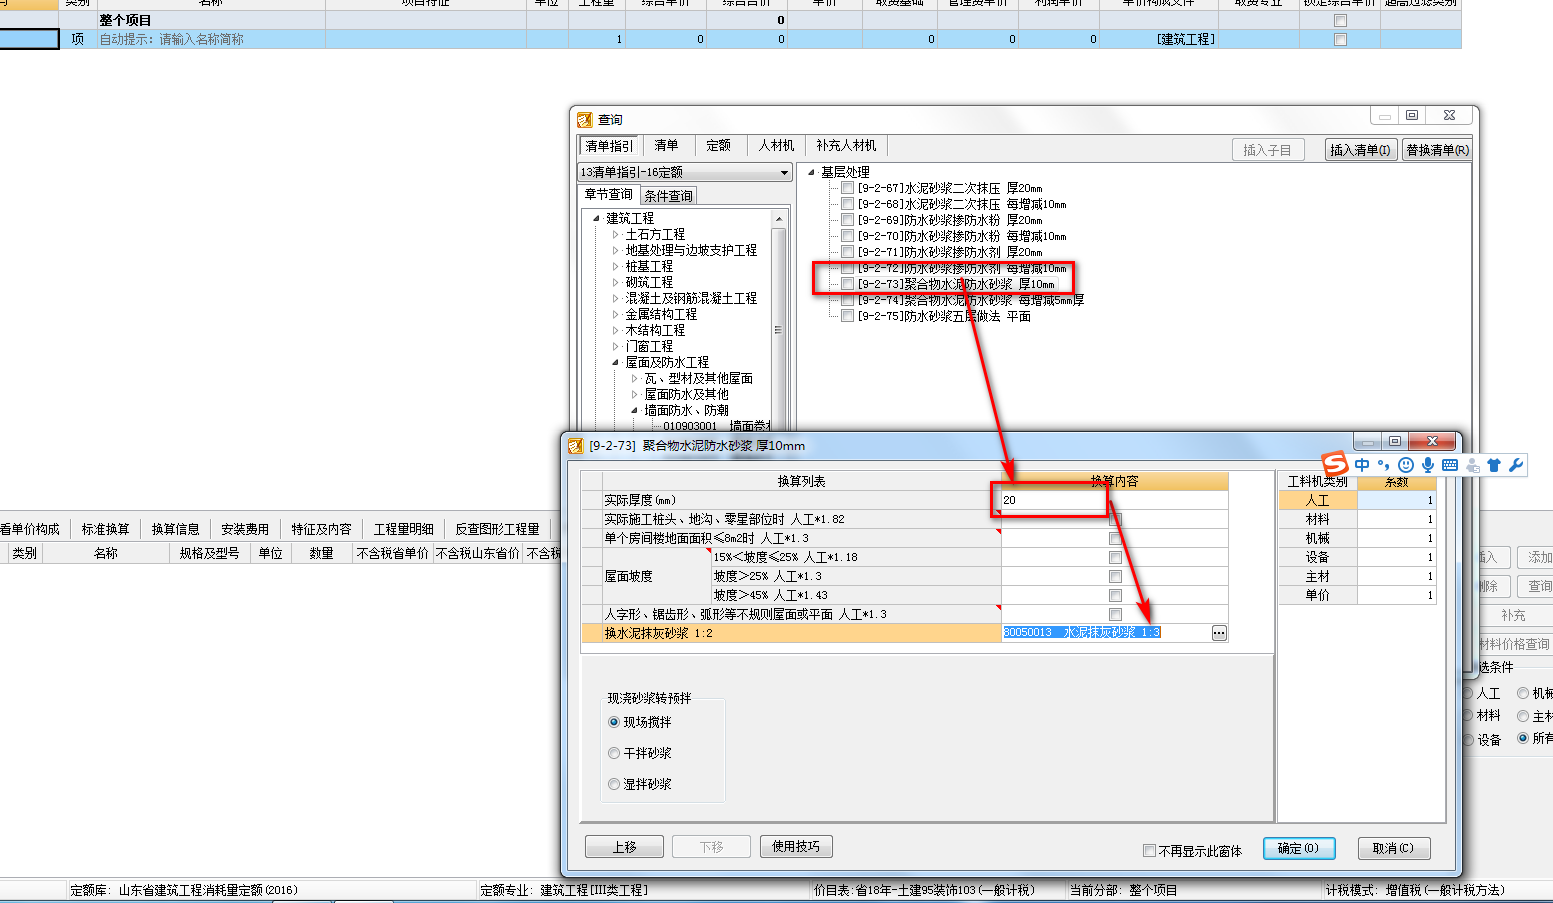The image size is (1553, 903).
Task: Click the 80050013 水泥抹灰砂浆 1:3 field
Action: tap(1105, 633)
